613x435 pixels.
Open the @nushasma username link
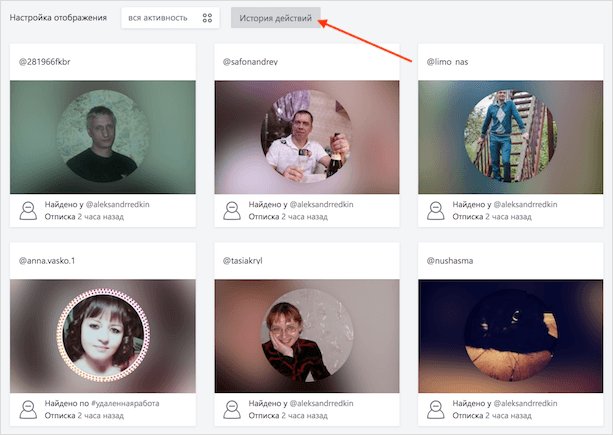[450, 261]
